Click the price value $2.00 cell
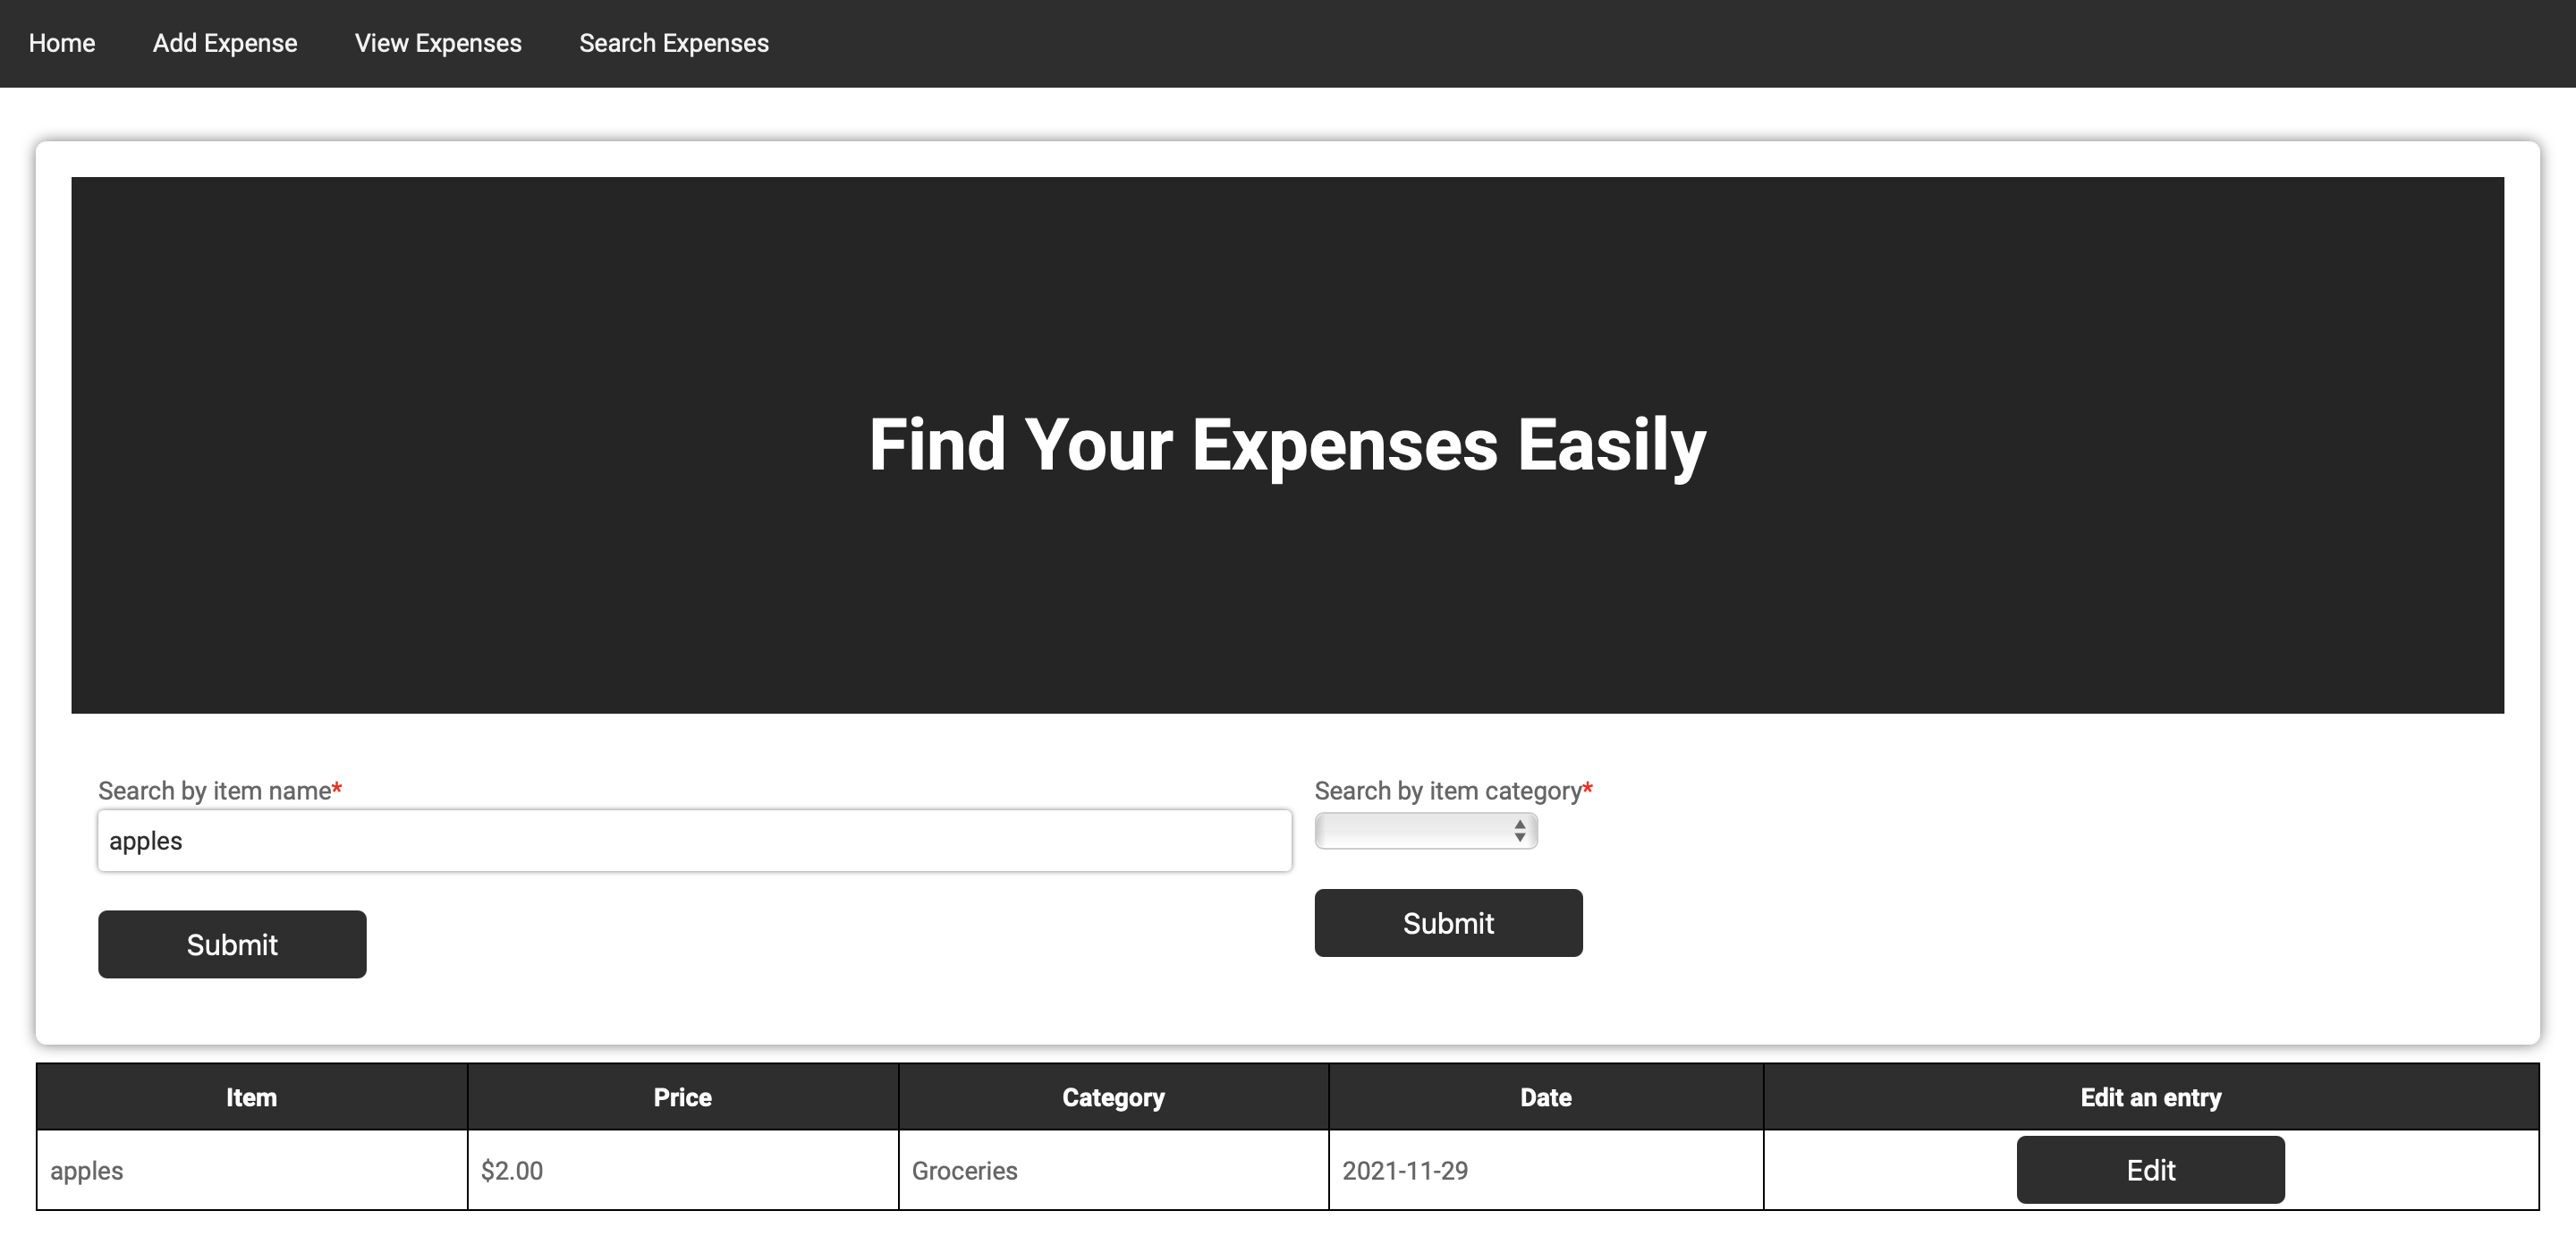This screenshot has width=2576, height=1236. [x=682, y=1170]
